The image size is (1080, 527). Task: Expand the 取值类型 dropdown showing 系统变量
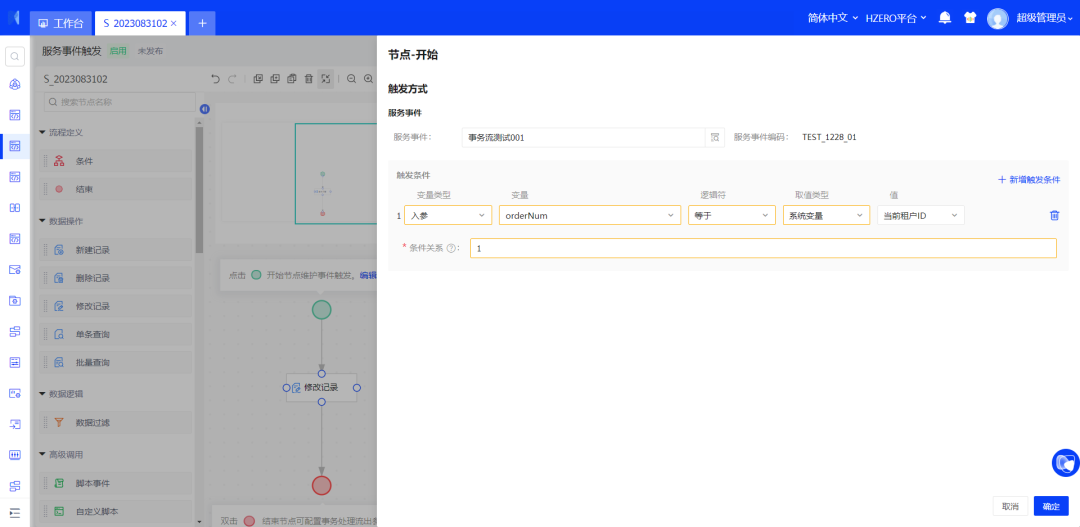[825, 215]
